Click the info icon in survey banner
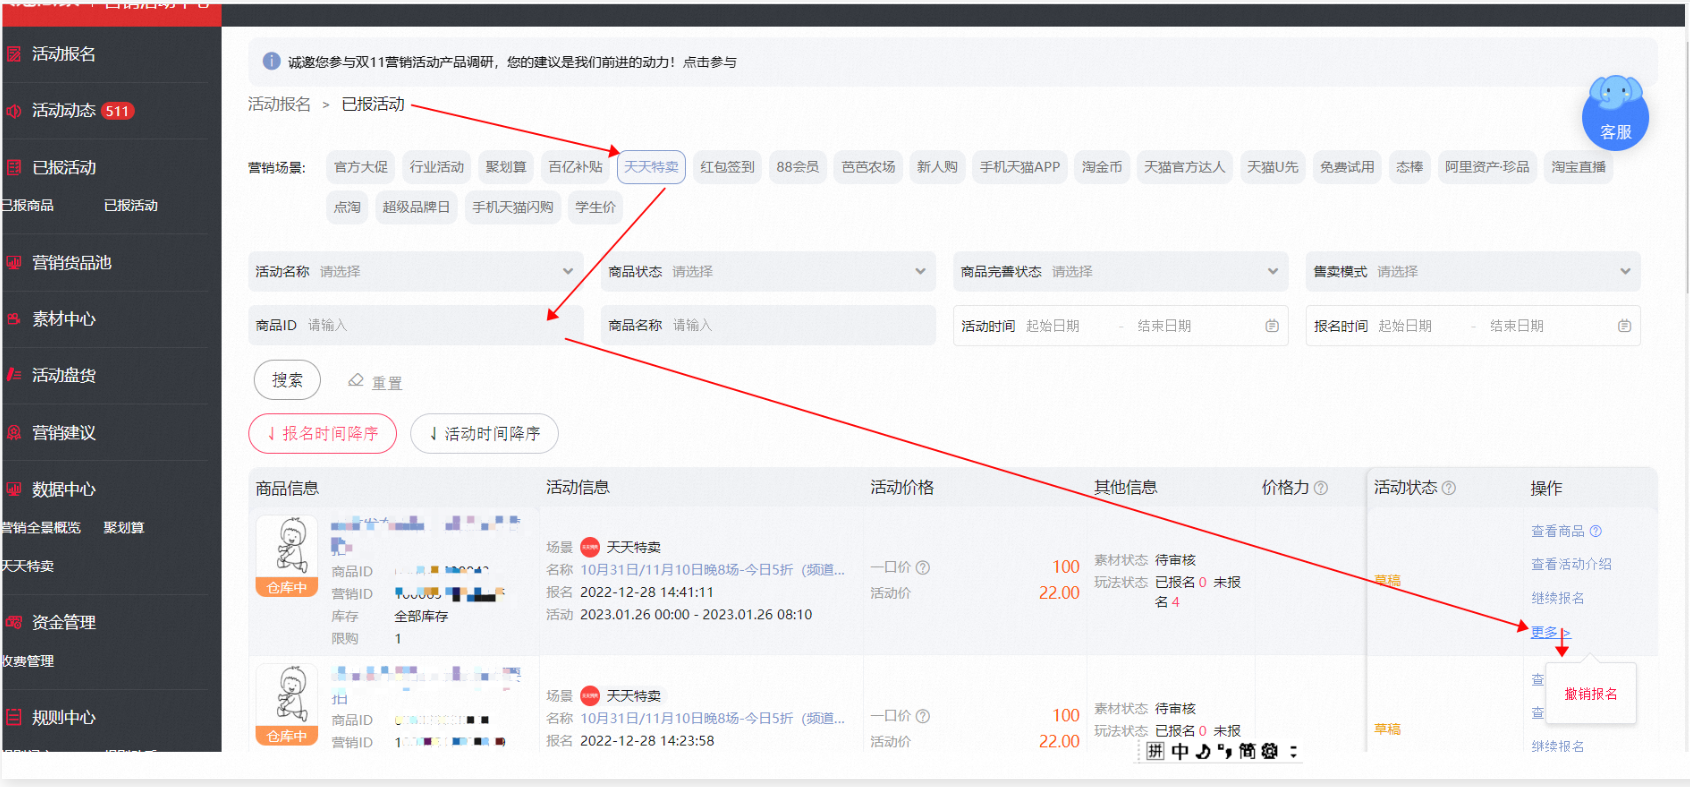Screen dimensions: 1690x787 [x=271, y=61]
